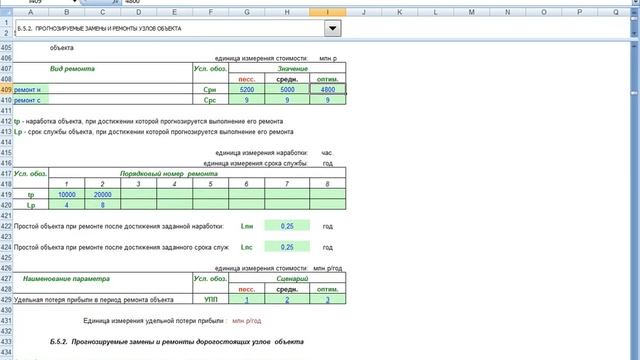The height and width of the screenshot is (360, 640).
Task: Select row 410 header
Action: (x=6, y=100)
